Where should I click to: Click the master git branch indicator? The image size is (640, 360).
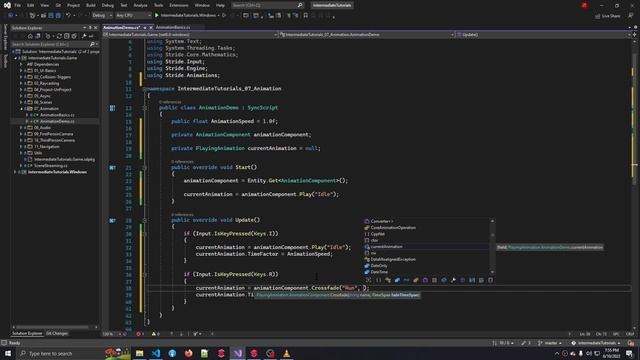click(x=549, y=343)
